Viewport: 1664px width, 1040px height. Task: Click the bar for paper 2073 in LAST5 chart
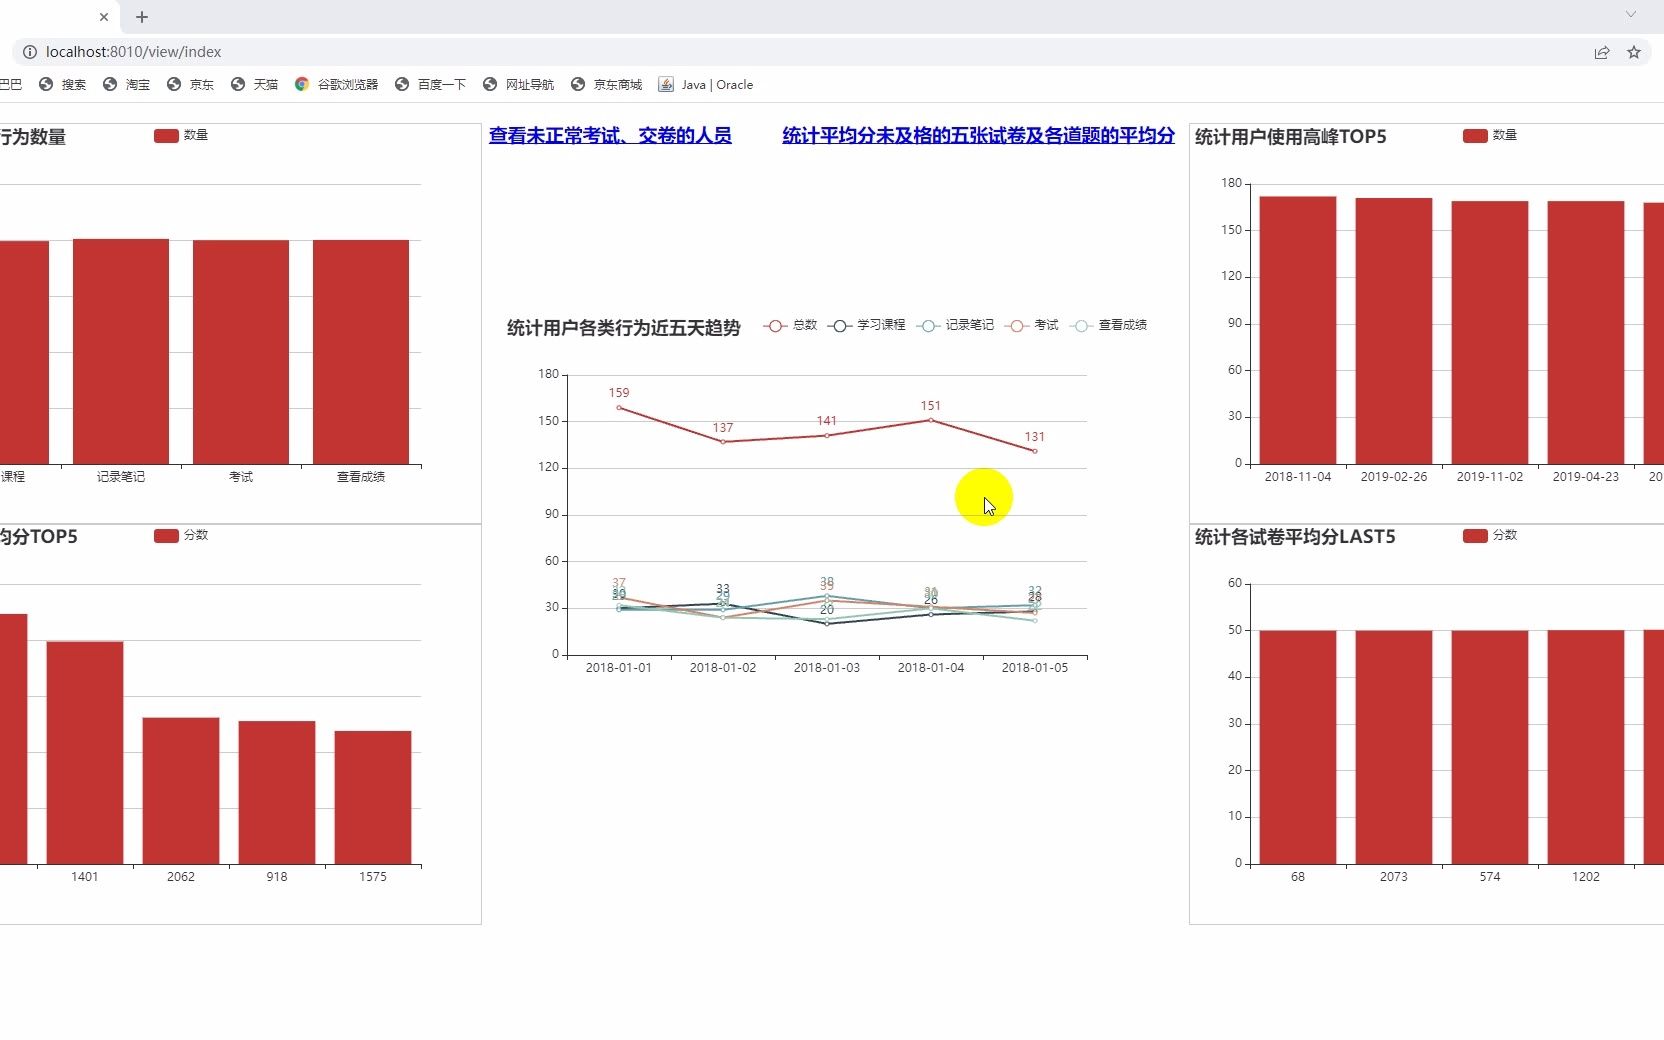click(x=1394, y=747)
